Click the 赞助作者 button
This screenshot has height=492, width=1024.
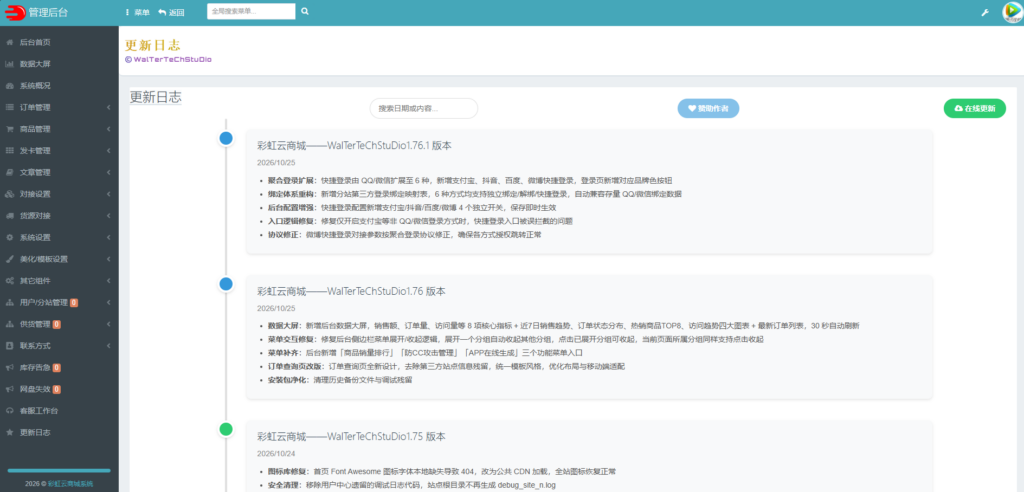pos(708,108)
